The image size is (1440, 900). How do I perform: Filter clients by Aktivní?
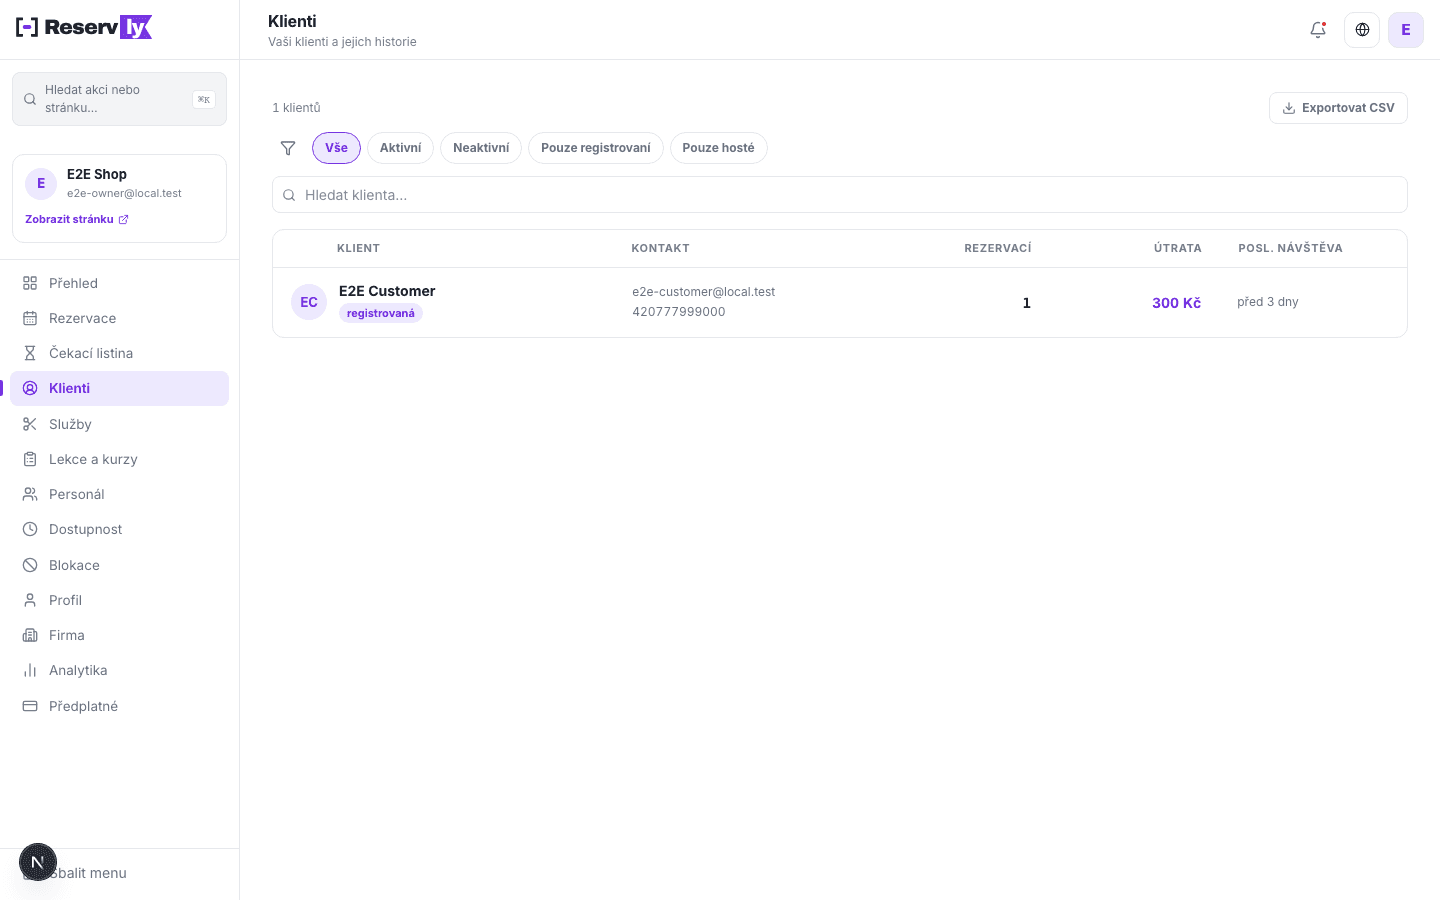tap(400, 148)
